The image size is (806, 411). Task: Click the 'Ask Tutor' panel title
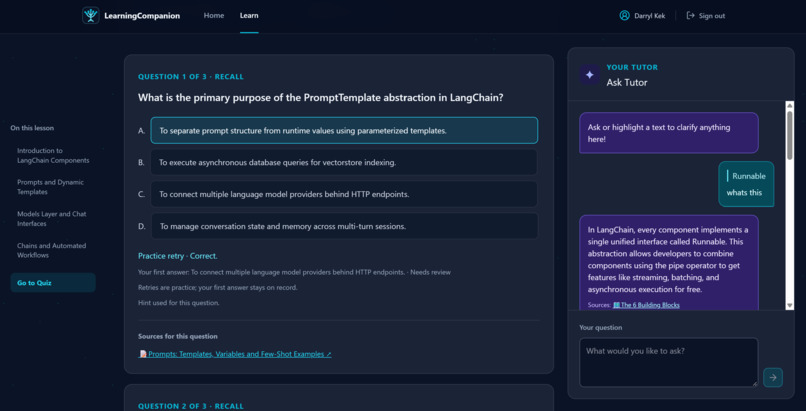627,82
